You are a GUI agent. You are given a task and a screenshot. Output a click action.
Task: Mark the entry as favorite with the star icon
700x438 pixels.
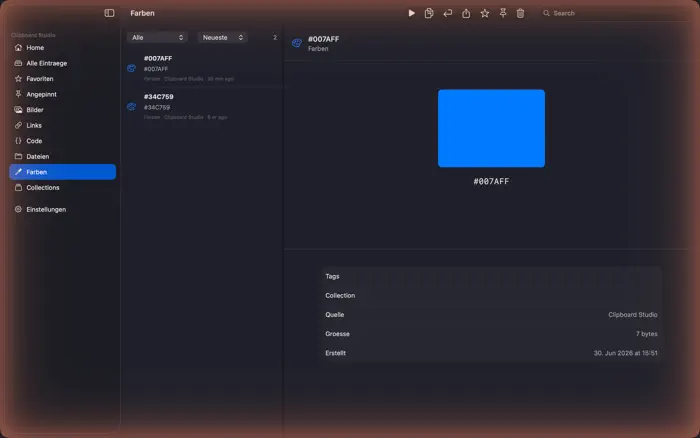point(485,13)
